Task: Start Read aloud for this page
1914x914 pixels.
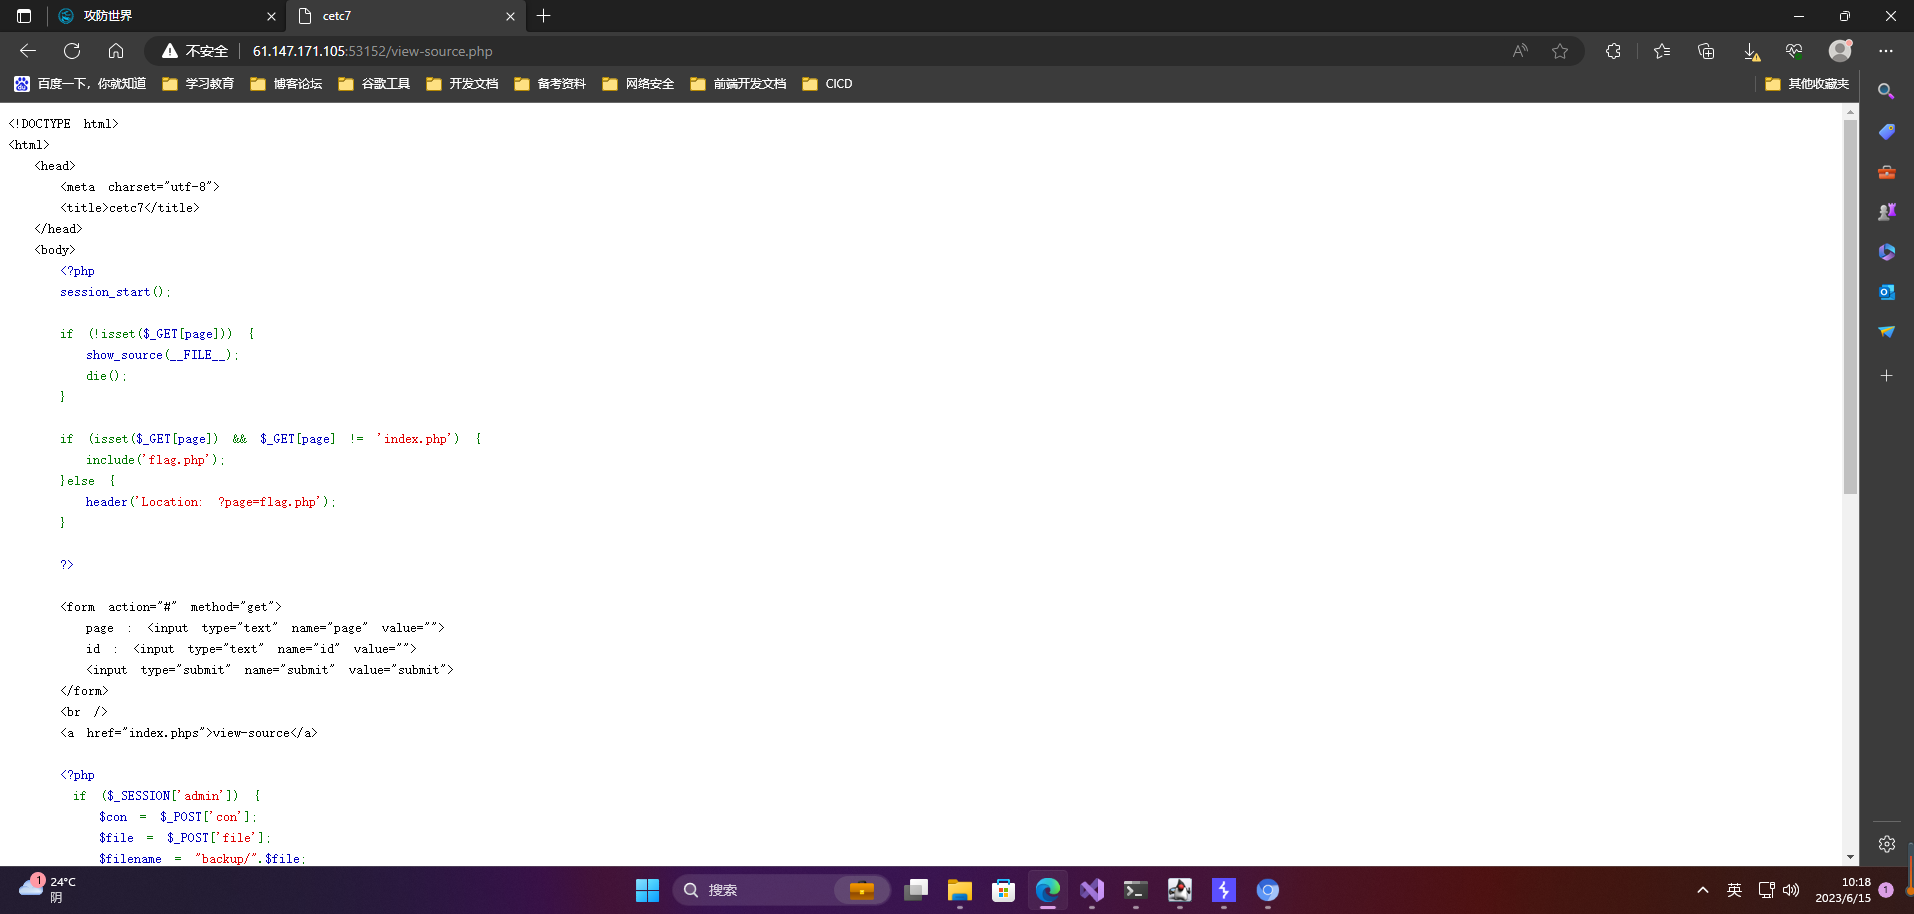Action: click(1520, 51)
